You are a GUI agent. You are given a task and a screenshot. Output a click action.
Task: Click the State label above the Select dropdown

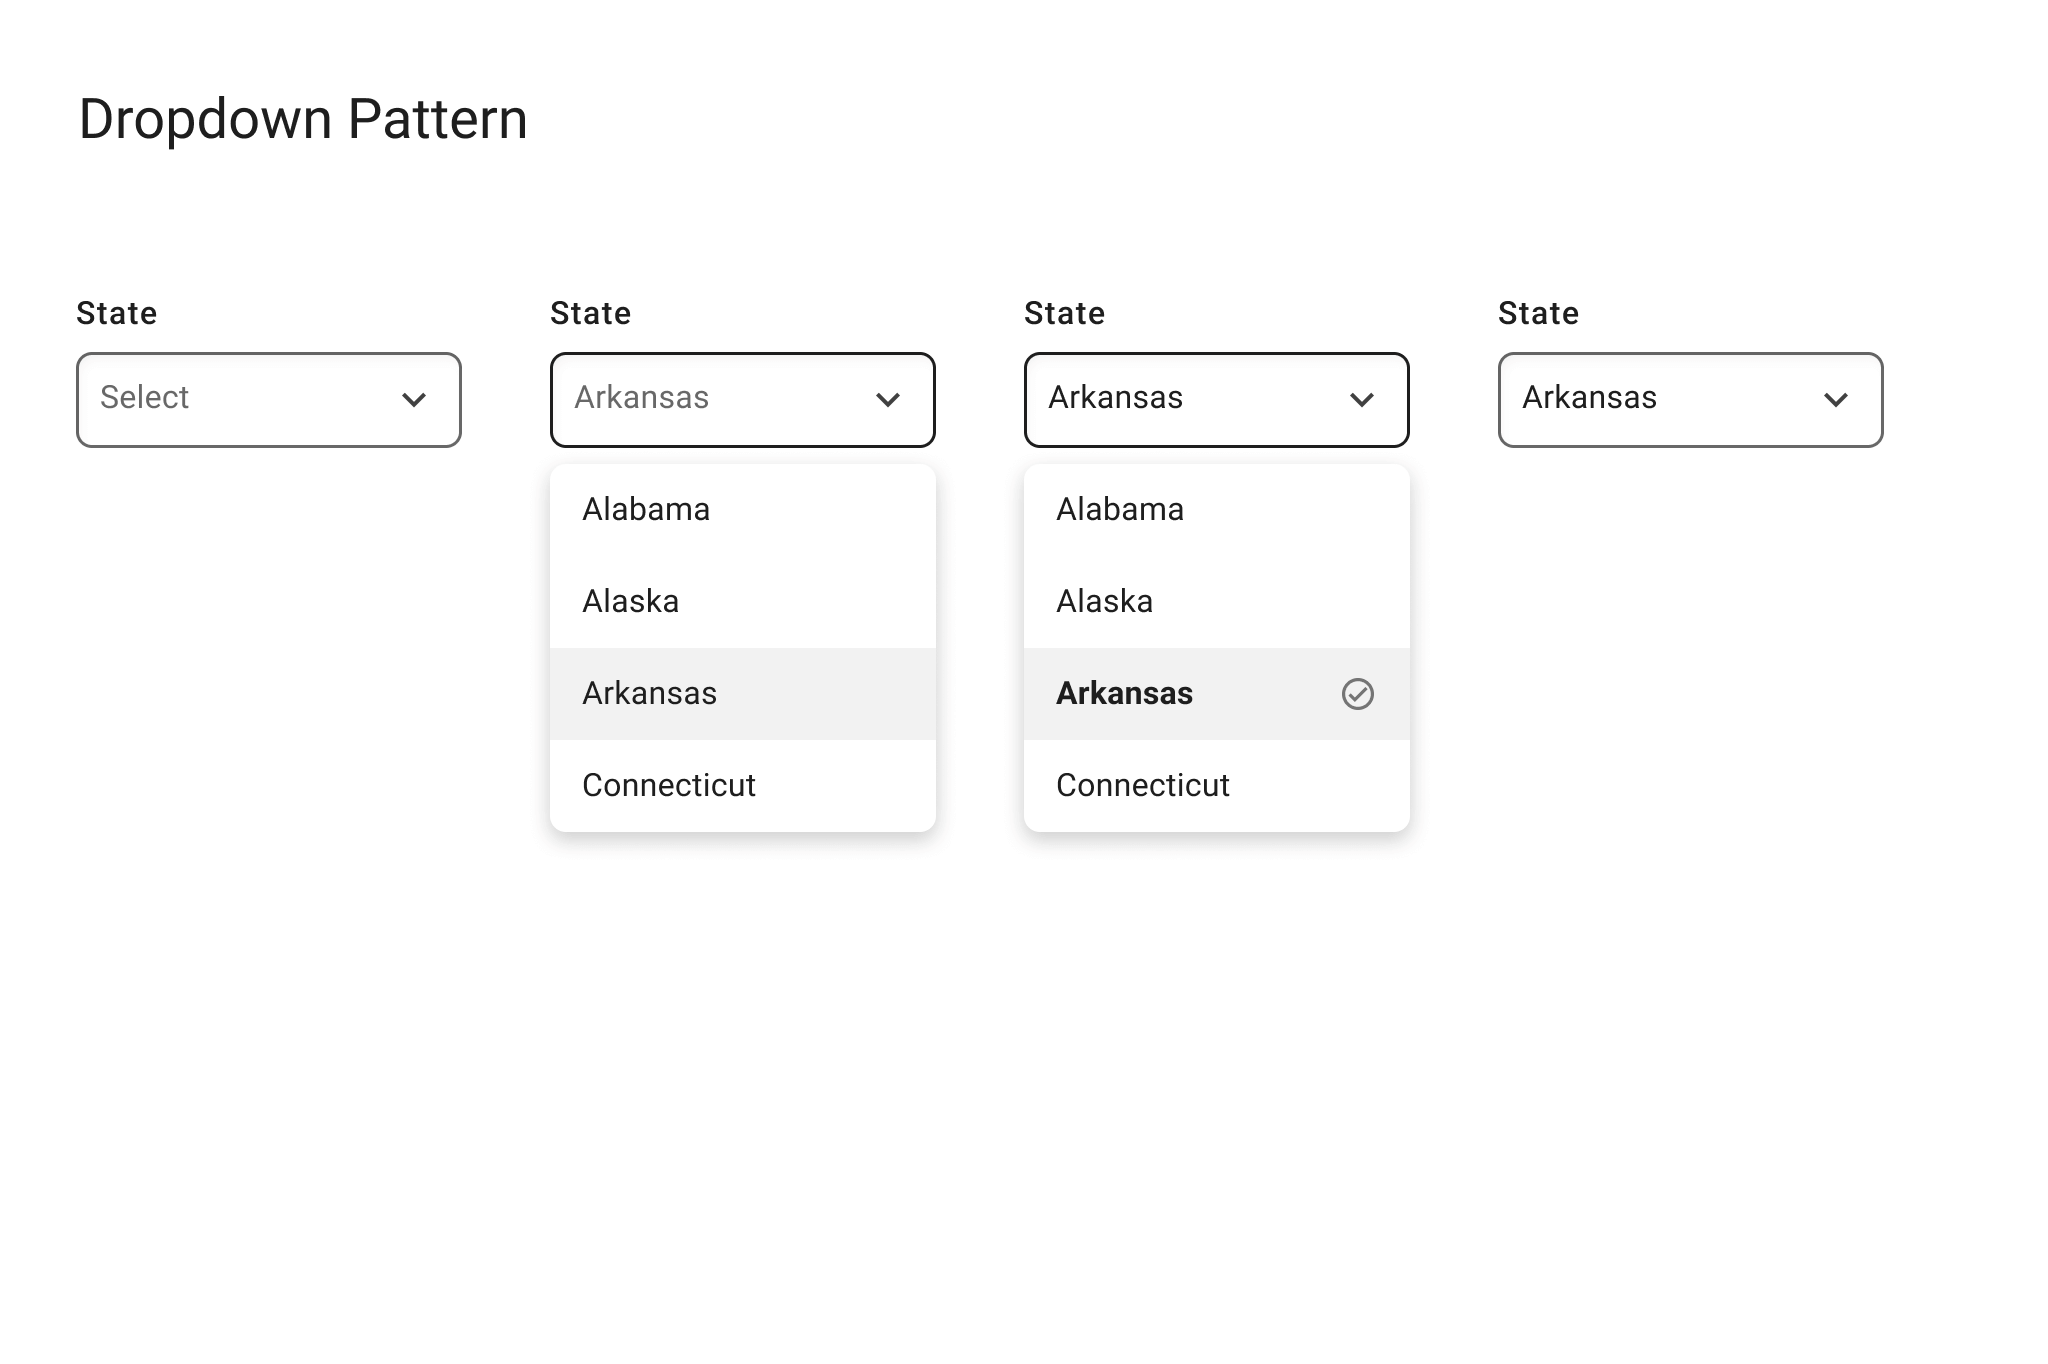tap(117, 314)
